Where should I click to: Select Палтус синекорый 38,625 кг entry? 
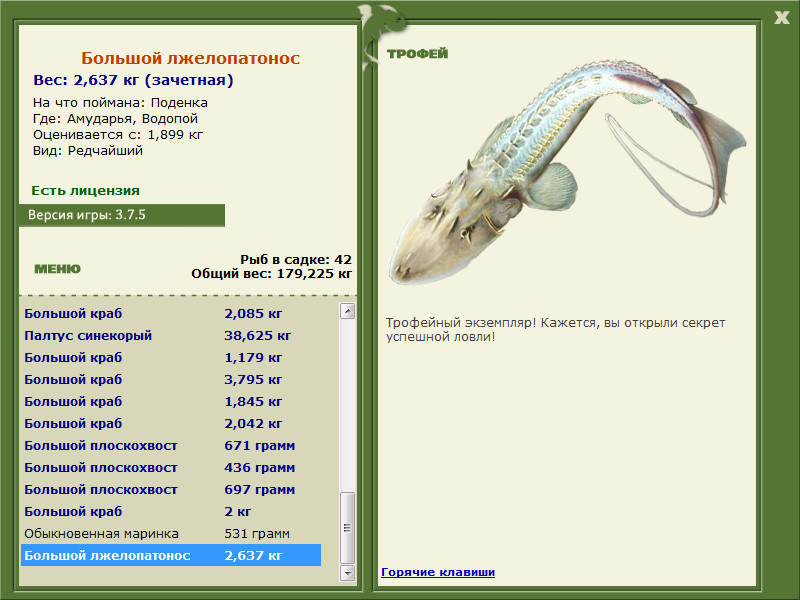170,336
